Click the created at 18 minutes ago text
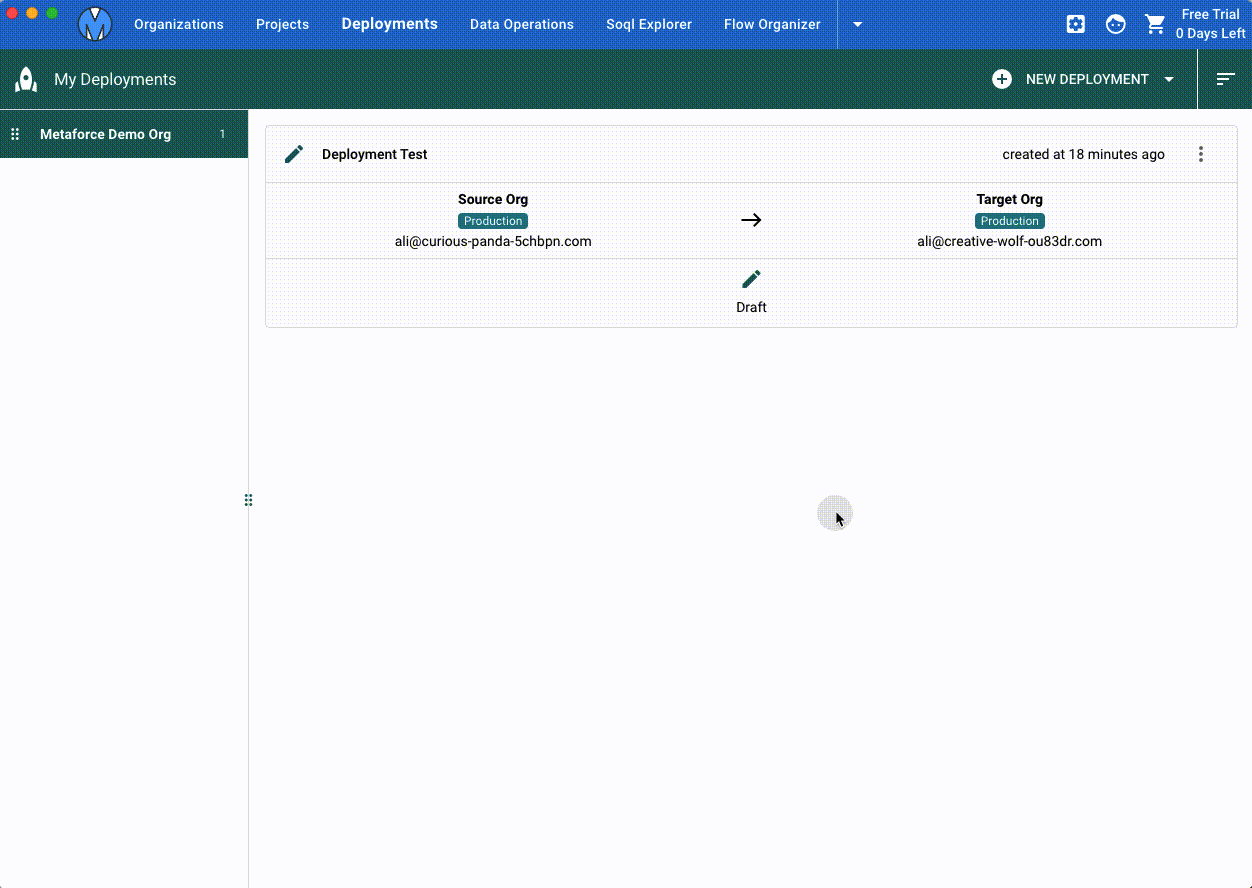This screenshot has width=1252, height=888. pyautogui.click(x=1083, y=154)
